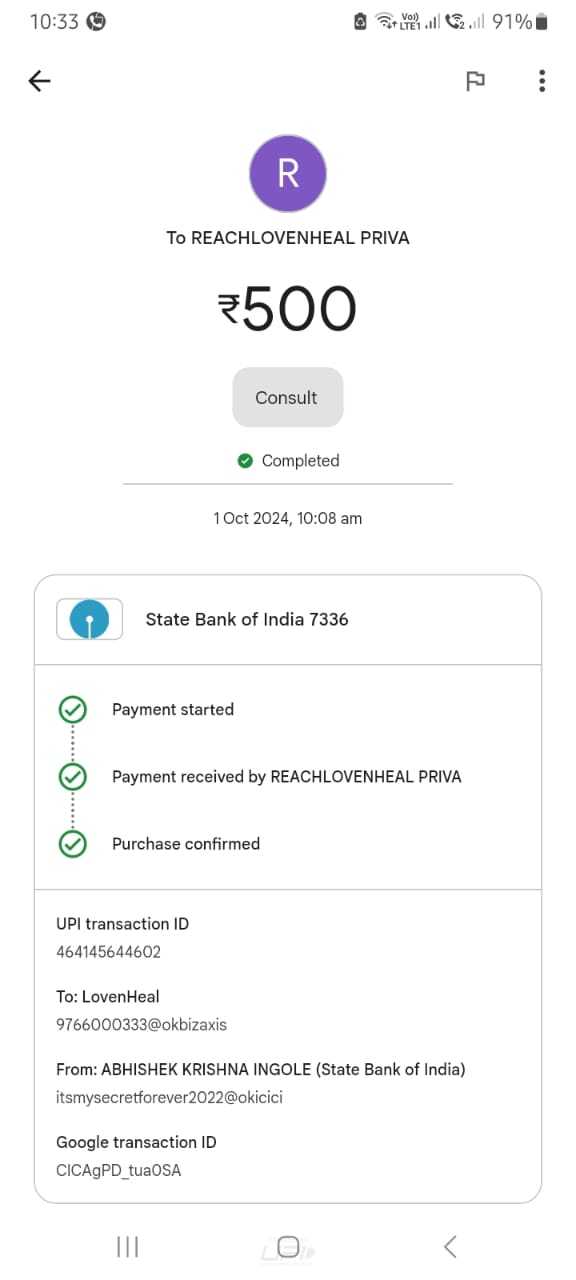Tap the green Completed checkmark icon
The width and height of the screenshot is (576, 1280).
pyautogui.click(x=245, y=461)
